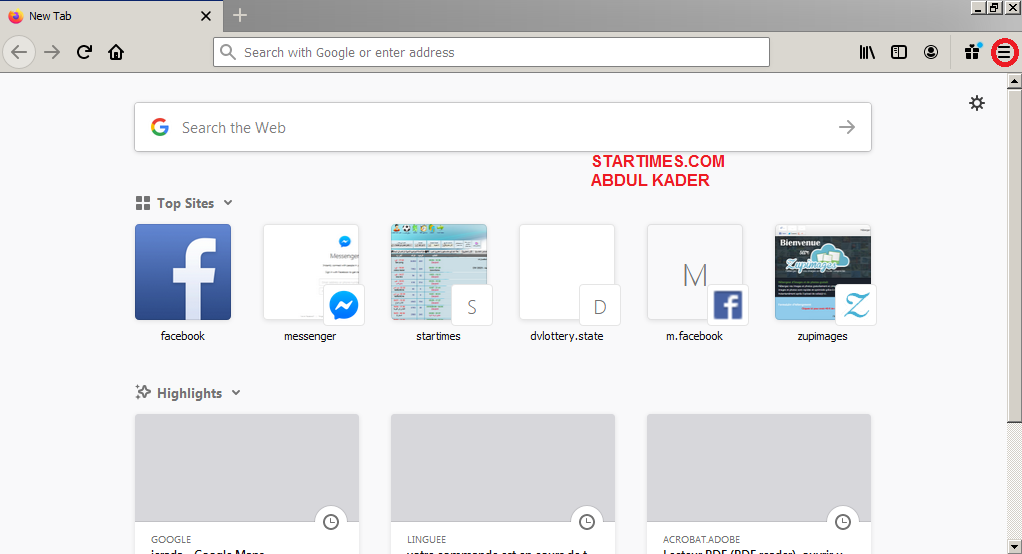Click the ACROBAT.ADOBE source label
The height and width of the screenshot is (554, 1022).
(x=701, y=540)
